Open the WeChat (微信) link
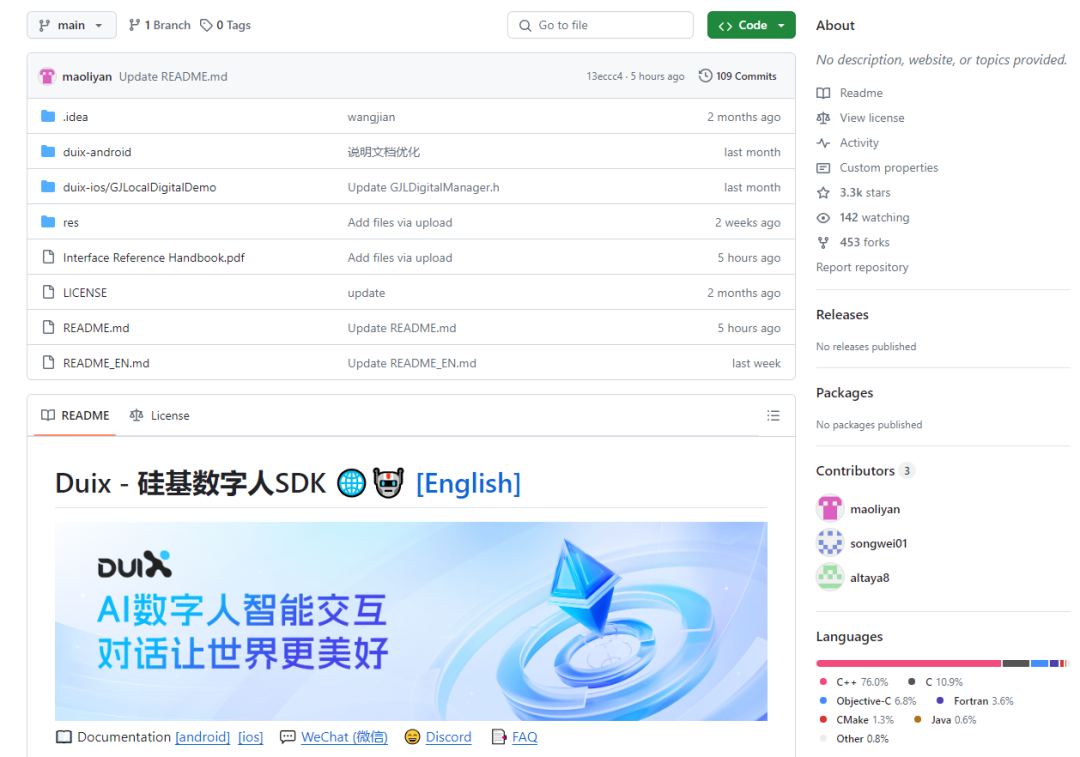The width and height of the screenshot is (1080, 757). (344, 737)
